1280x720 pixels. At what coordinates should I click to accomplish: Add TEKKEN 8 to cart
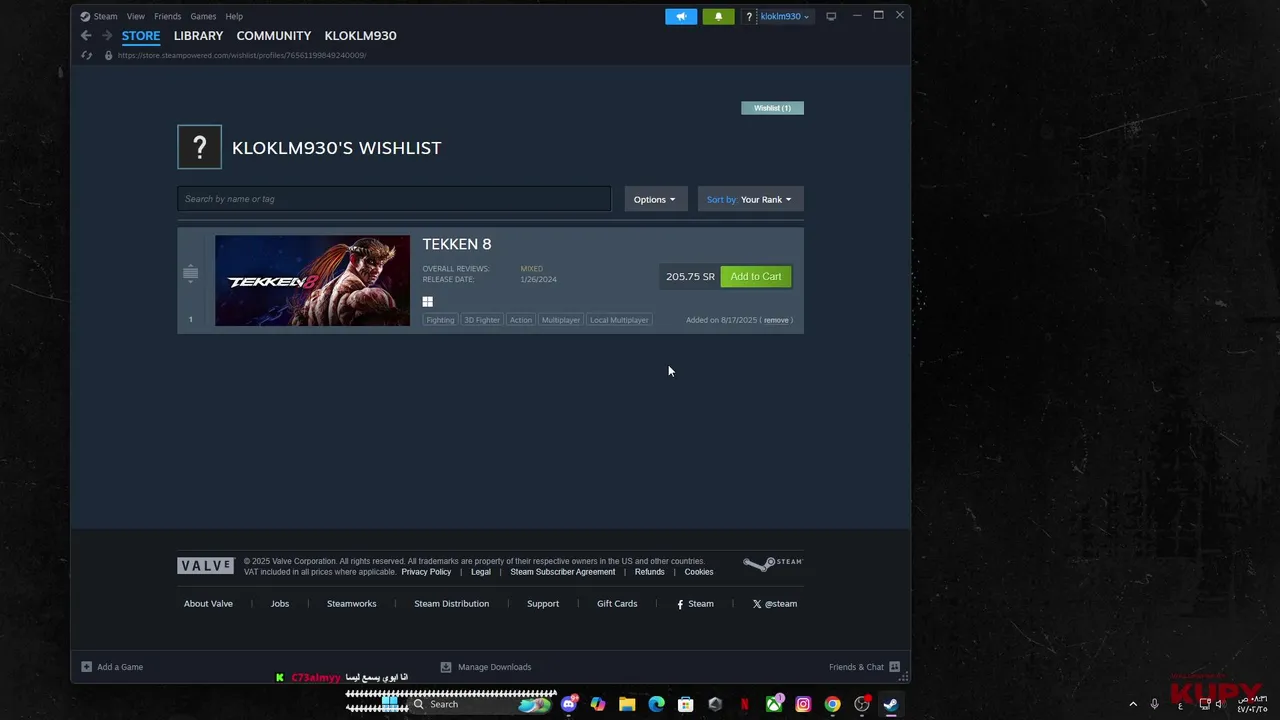[756, 277]
